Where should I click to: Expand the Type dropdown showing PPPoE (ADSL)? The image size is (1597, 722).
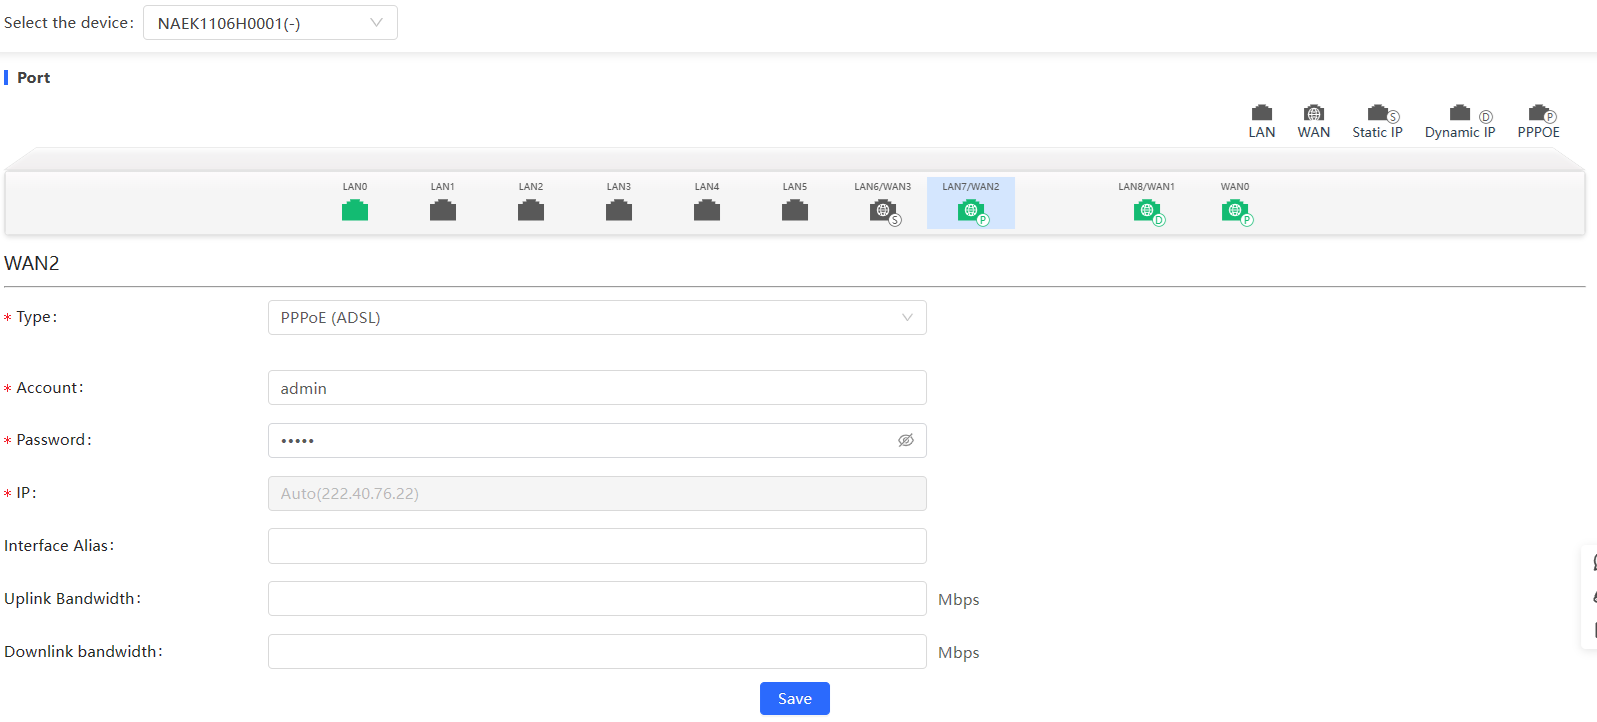coord(597,318)
